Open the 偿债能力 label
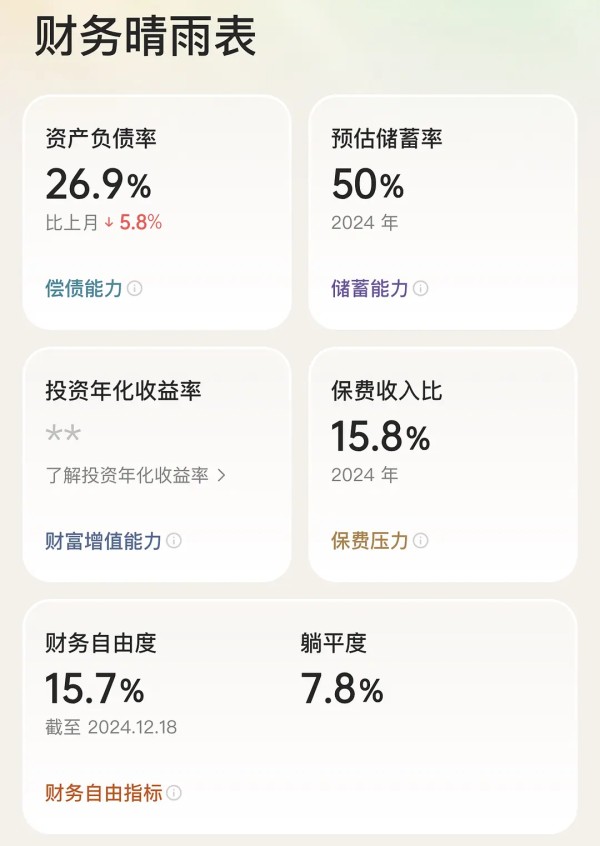This screenshot has width=600, height=846. pyautogui.click(x=84, y=288)
